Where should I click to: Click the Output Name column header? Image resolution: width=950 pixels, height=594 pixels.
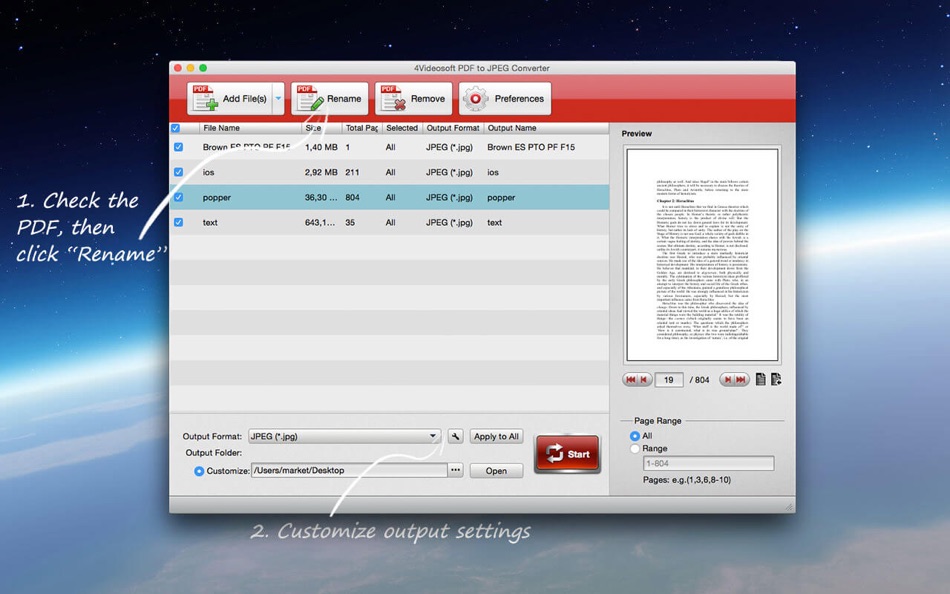(x=546, y=128)
